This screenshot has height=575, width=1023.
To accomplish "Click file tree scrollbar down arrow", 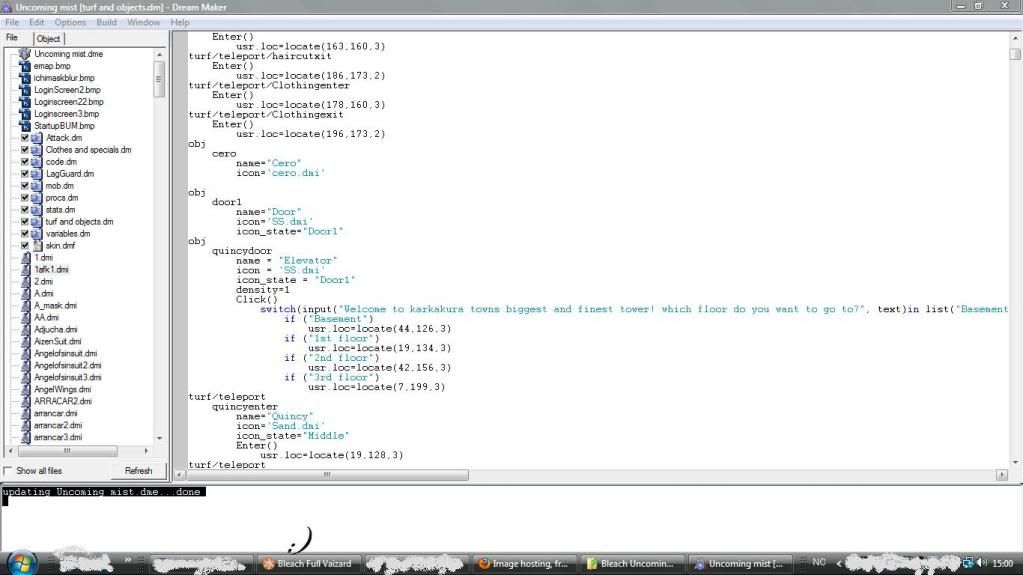I will coord(159,438).
